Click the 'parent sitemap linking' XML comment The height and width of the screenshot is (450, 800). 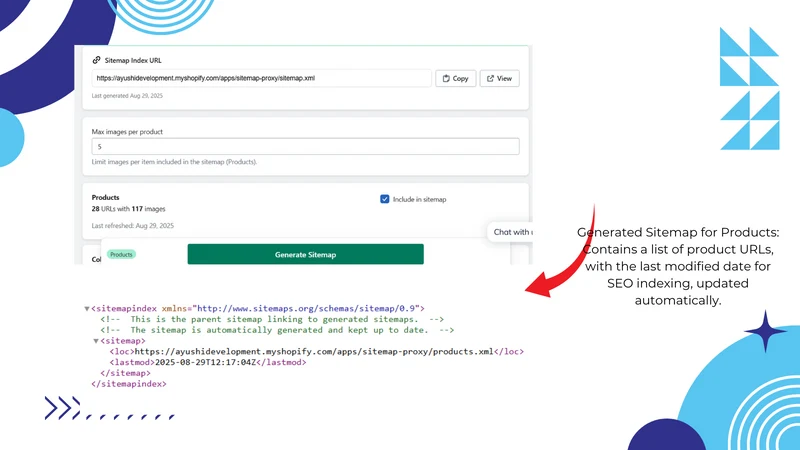pyautogui.click(x=272, y=319)
